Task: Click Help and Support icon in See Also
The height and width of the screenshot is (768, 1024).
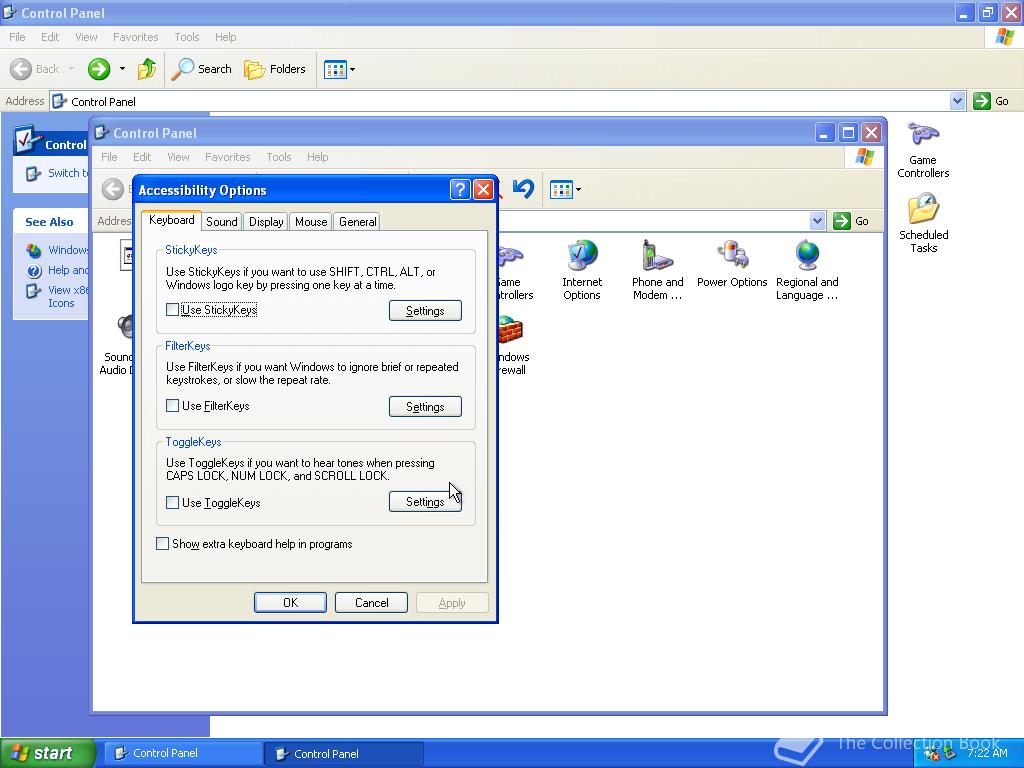Action: point(34,270)
